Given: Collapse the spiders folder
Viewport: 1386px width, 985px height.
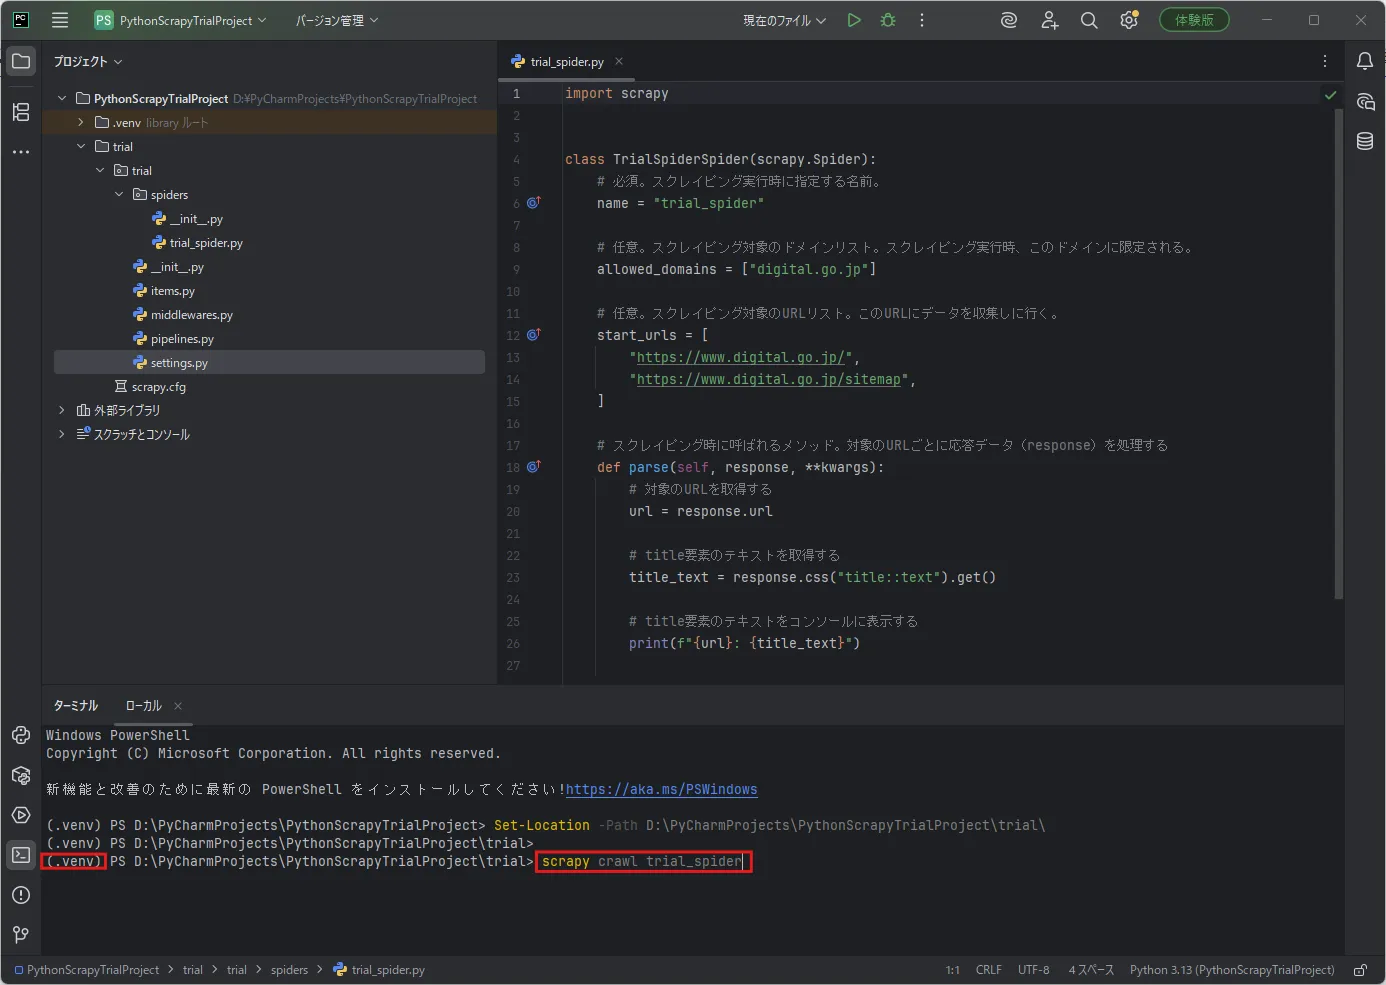Looking at the screenshot, I should tap(119, 194).
